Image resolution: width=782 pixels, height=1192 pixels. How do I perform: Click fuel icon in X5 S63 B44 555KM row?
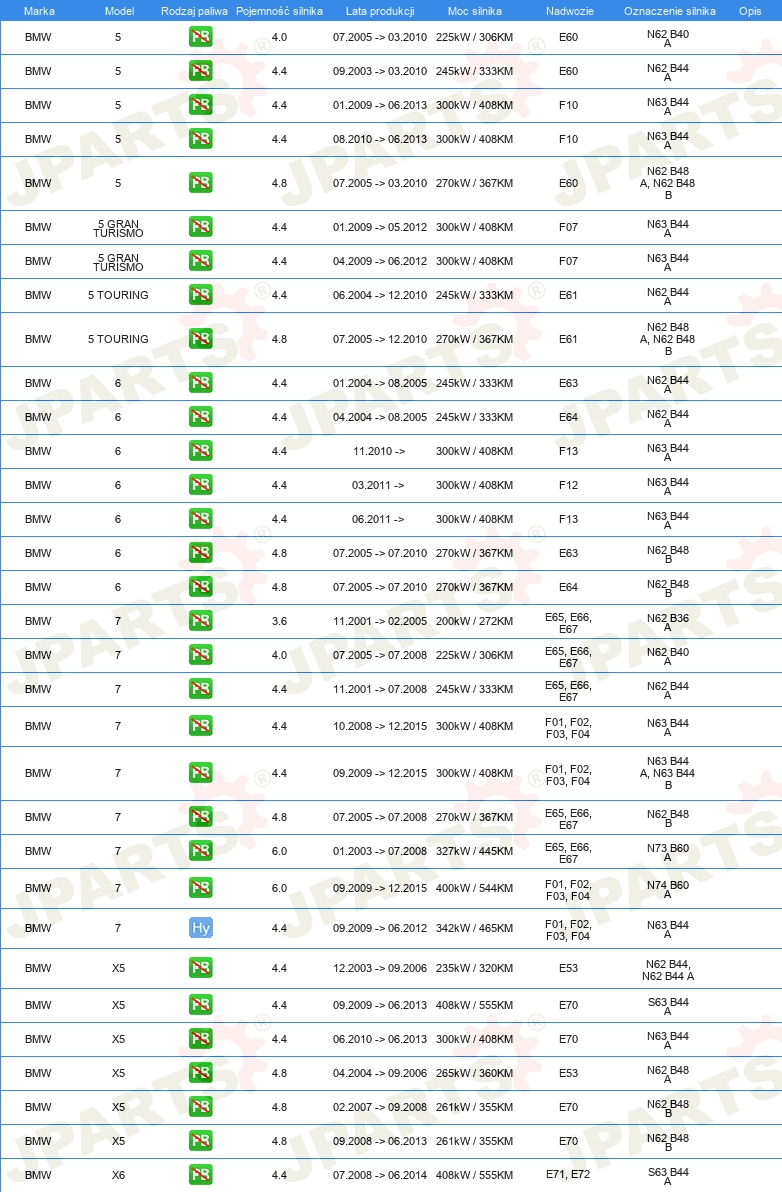click(x=201, y=1004)
